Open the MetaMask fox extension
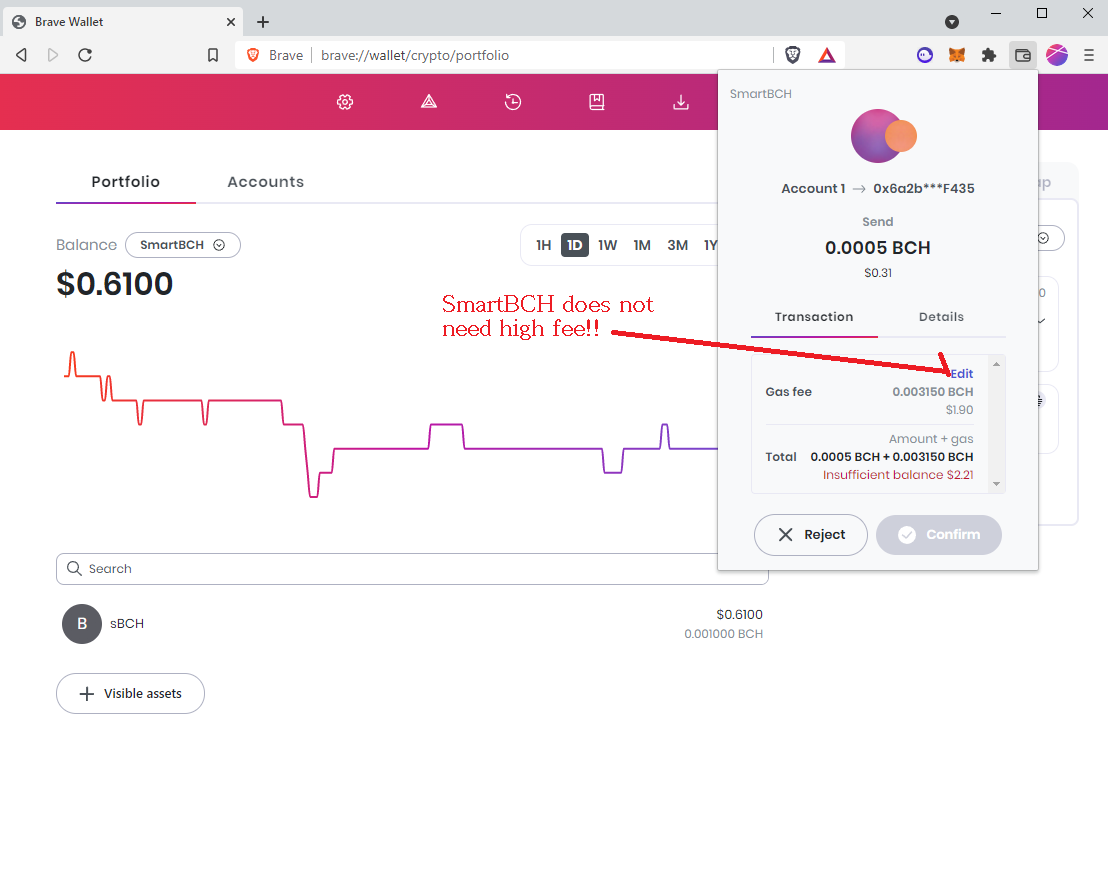 tap(957, 55)
